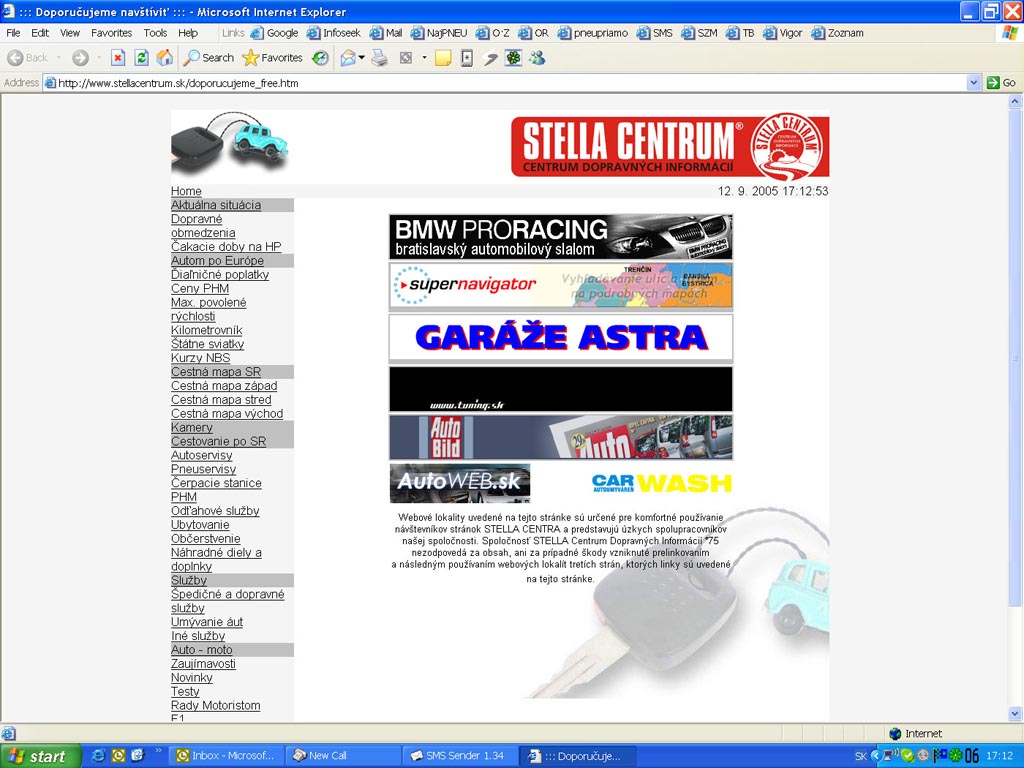Open the Search toolbar button
1024x768 pixels.
(x=208, y=58)
